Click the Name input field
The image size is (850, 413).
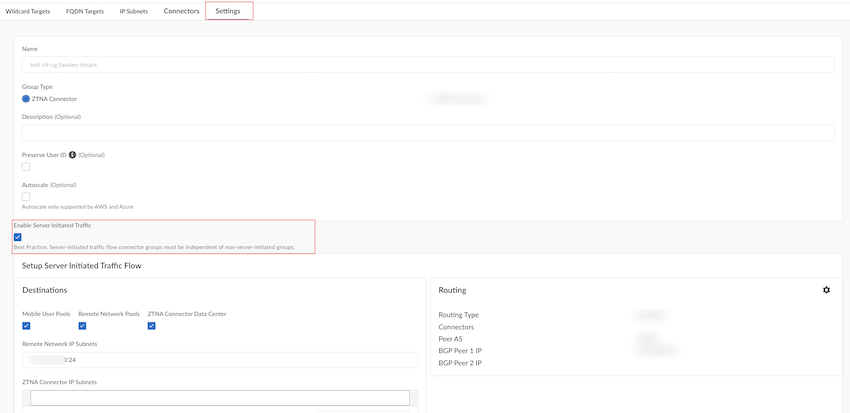pos(428,64)
